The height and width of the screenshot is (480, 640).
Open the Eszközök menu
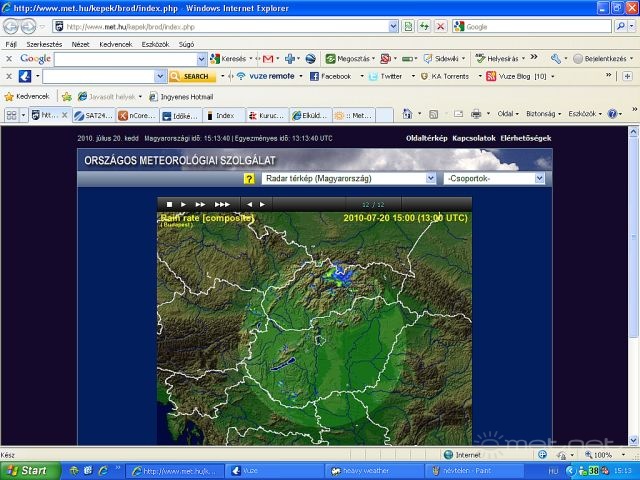155,44
